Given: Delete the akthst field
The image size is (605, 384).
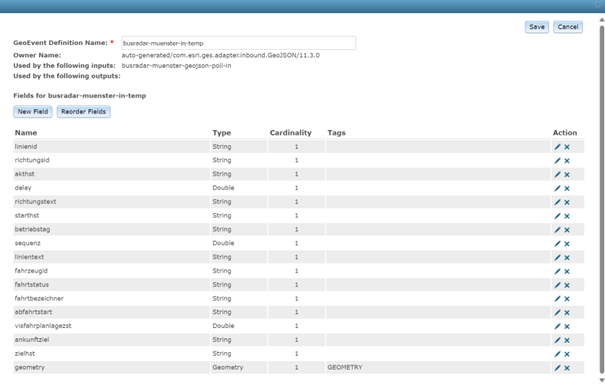Looking at the screenshot, I should click(x=567, y=174).
